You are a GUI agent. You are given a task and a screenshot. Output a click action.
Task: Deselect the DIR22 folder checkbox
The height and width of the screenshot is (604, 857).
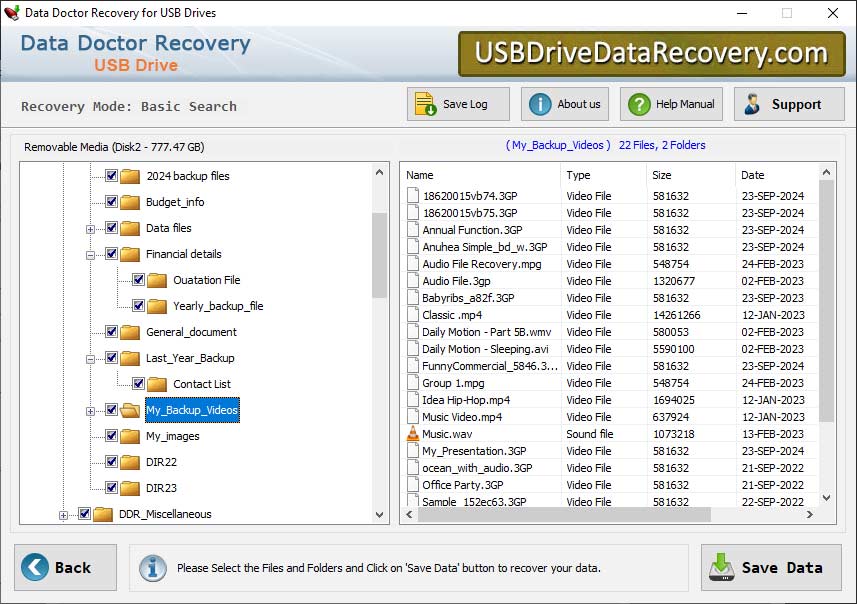pos(112,461)
